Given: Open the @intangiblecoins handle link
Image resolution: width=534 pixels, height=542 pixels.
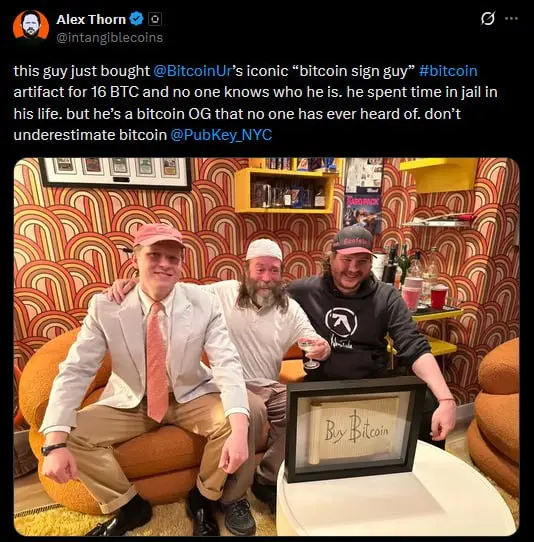Looking at the screenshot, I should click(x=109, y=37).
